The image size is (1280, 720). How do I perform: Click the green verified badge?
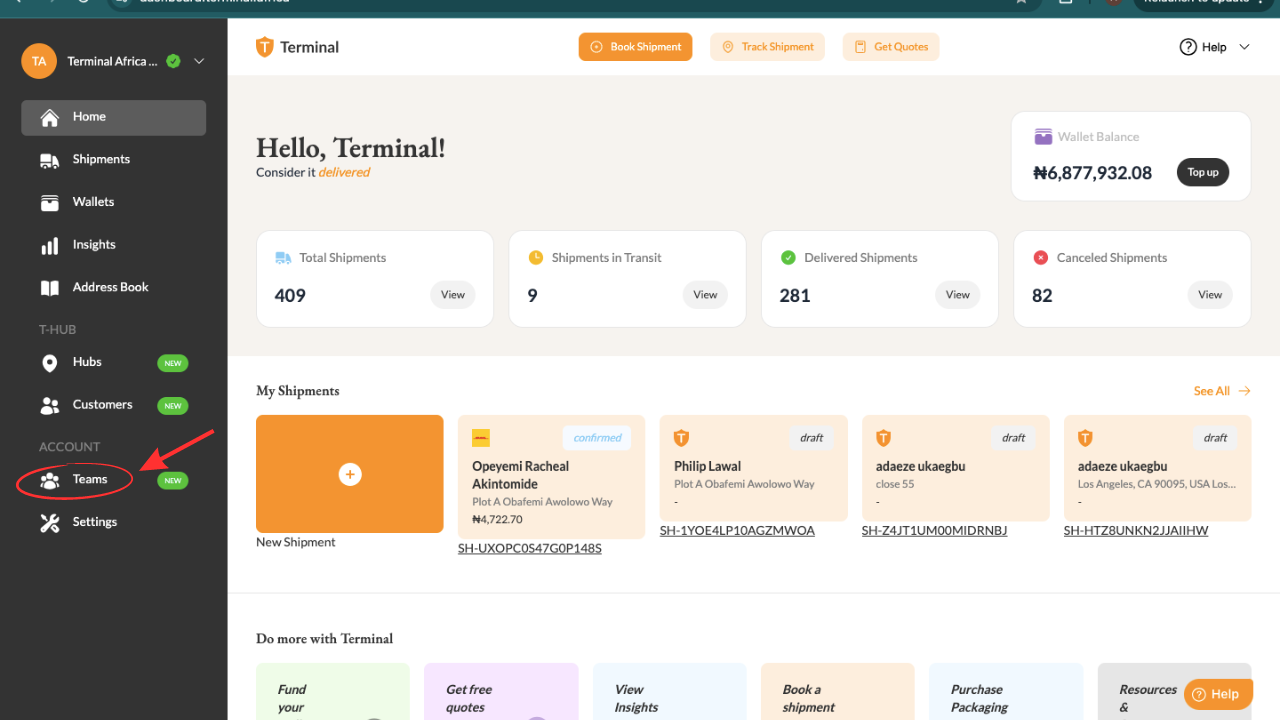(x=174, y=61)
